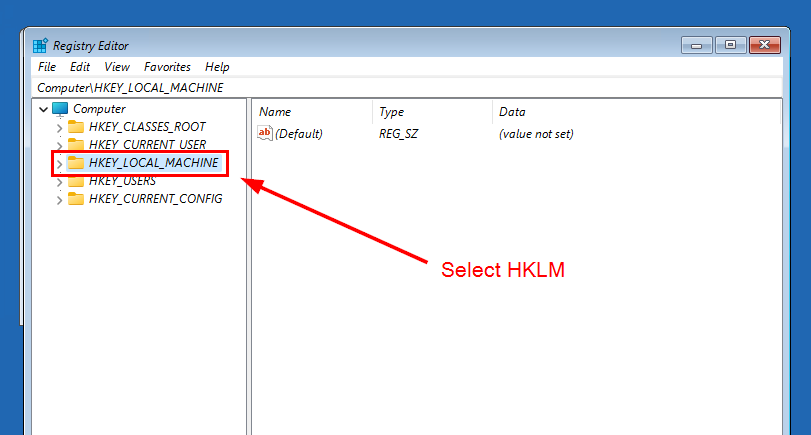Expand the HKEY_CLASSES_ROOT key
This screenshot has height=435, width=811.
click(59, 128)
